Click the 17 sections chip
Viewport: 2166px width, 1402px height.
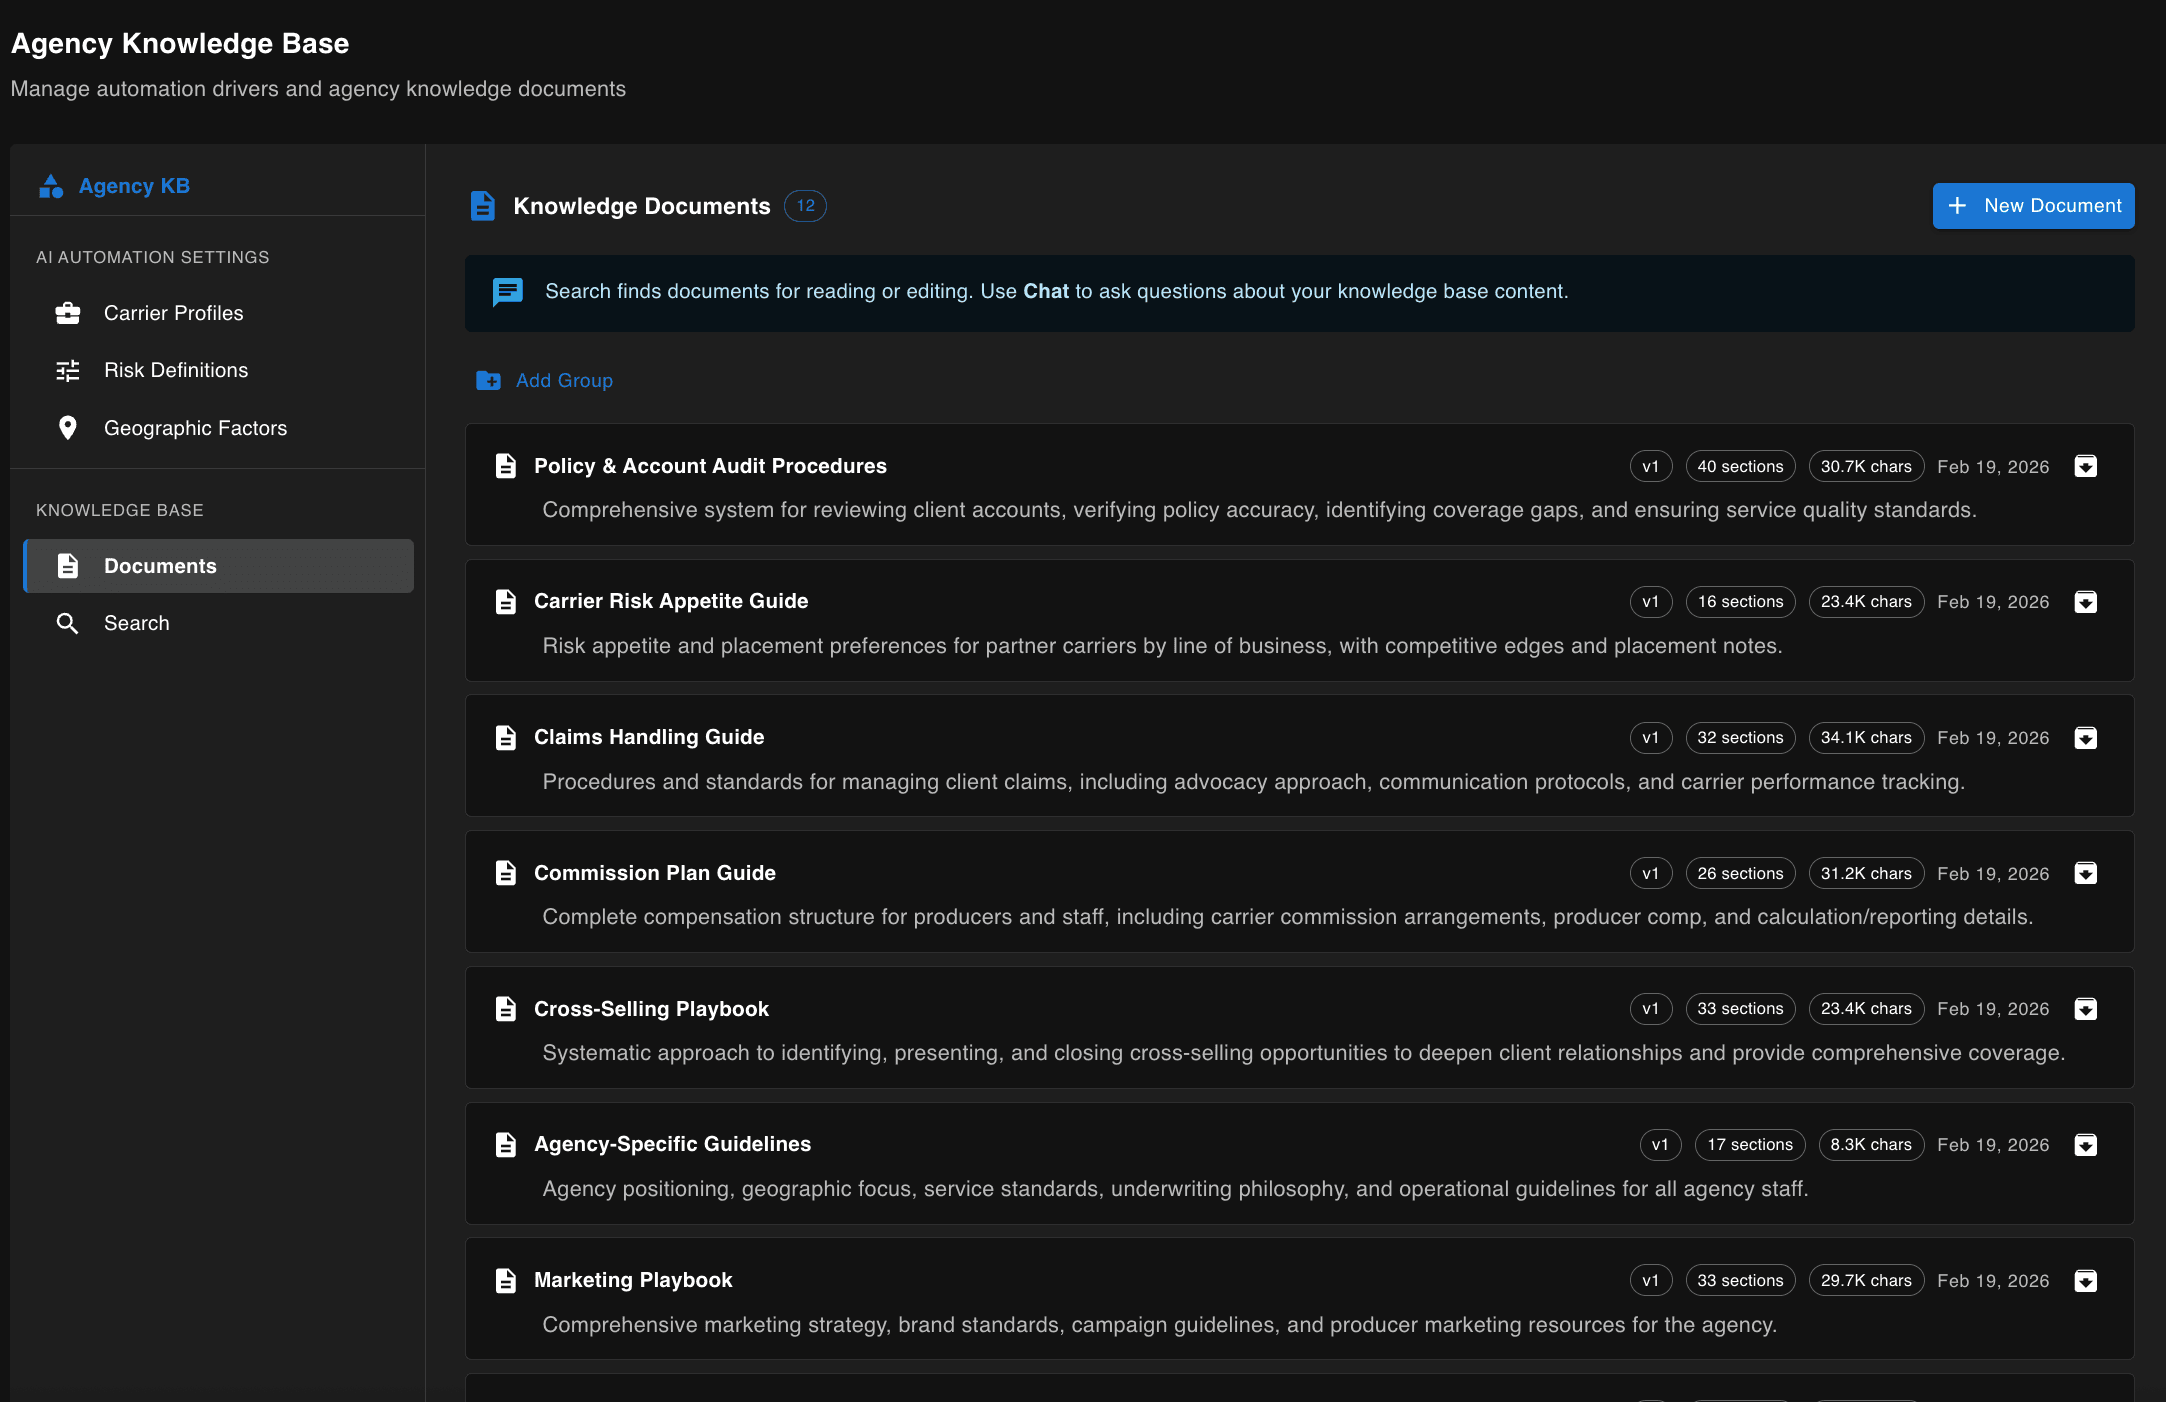[x=1750, y=1145]
